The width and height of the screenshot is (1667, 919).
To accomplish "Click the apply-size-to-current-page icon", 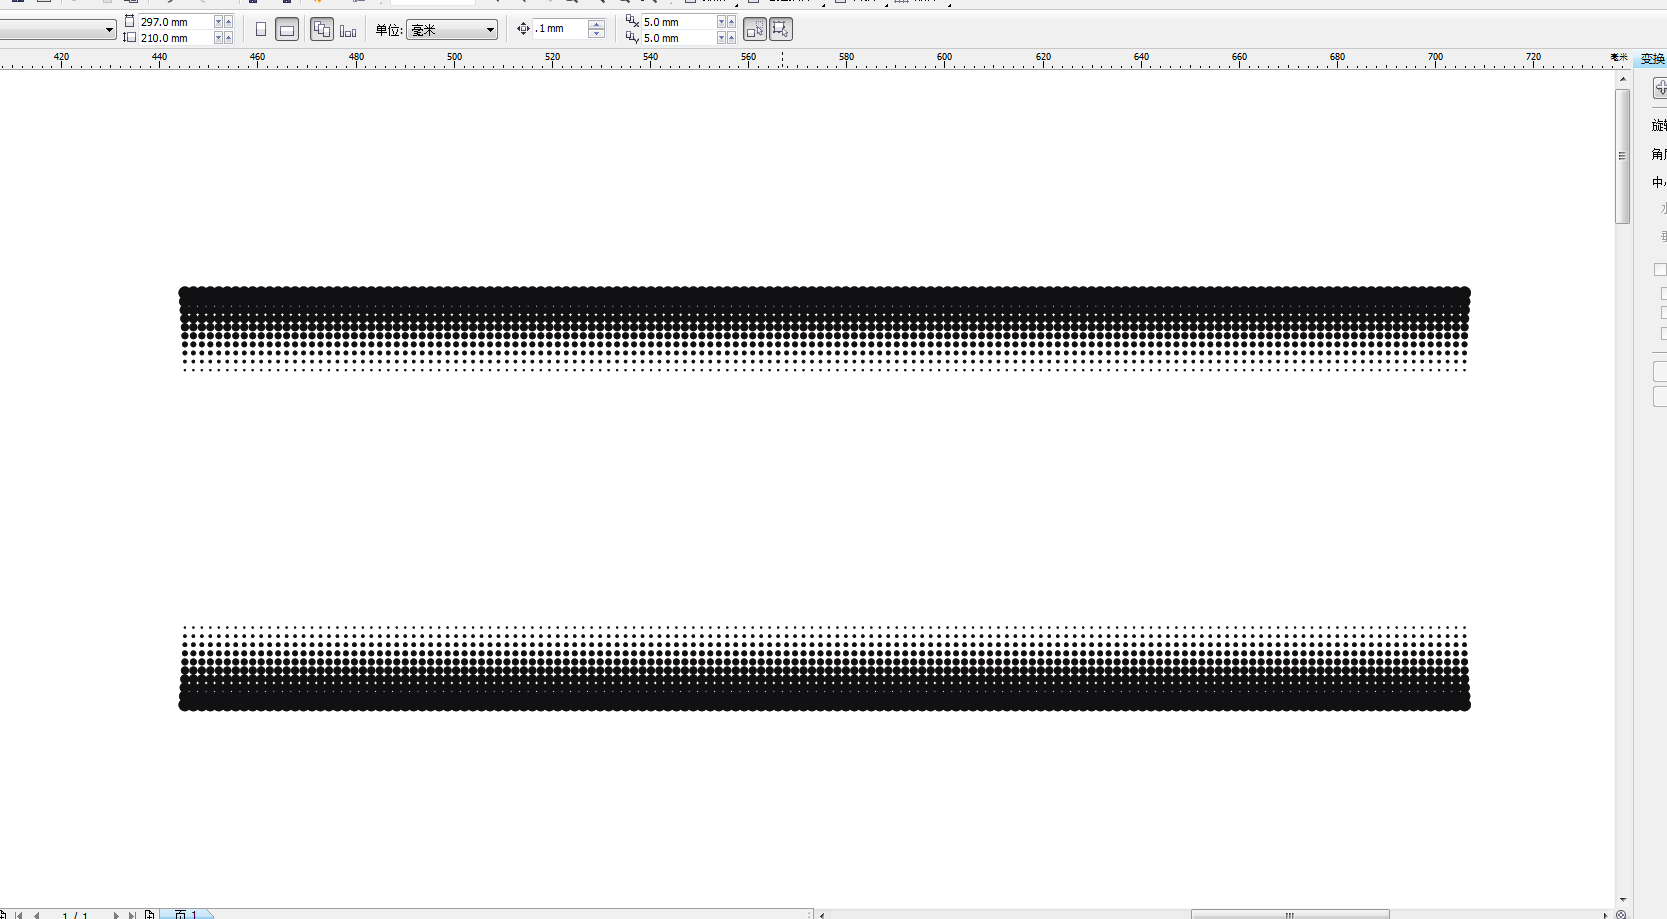I will pyautogui.click(x=347, y=29).
